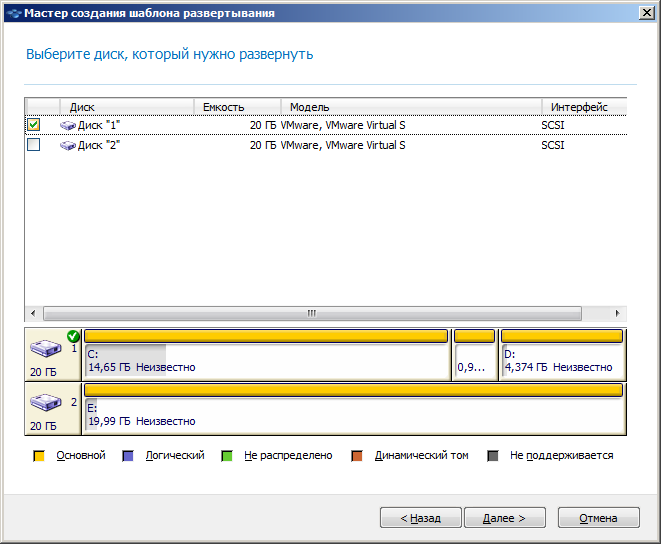Sort by the Диск column header
Screen dimensions: 661x544
pos(127,107)
